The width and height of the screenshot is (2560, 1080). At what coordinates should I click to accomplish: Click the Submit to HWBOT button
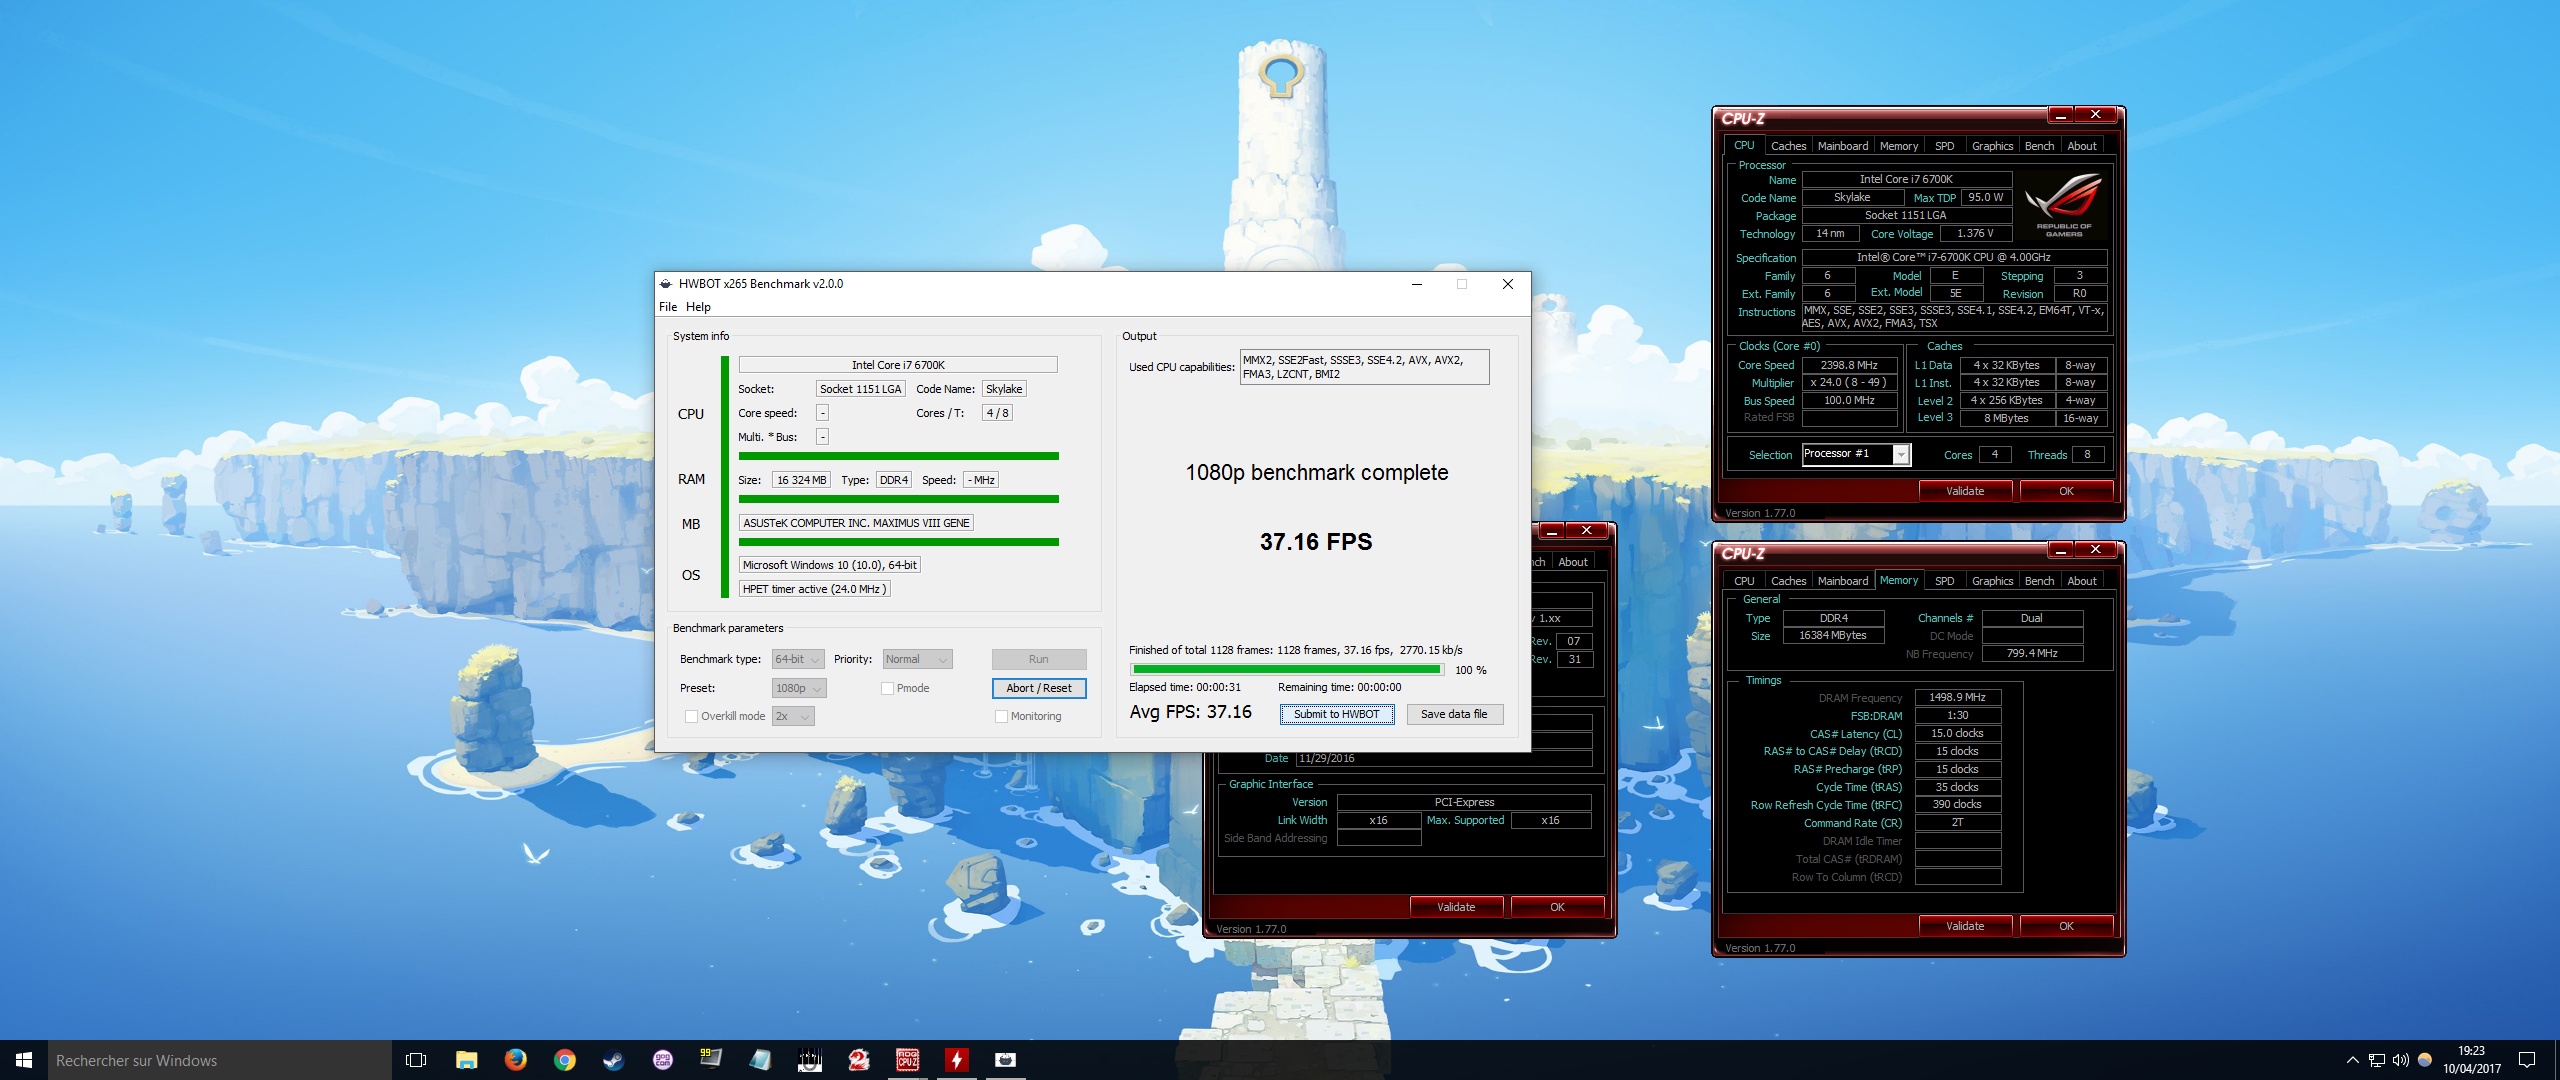tap(1337, 714)
